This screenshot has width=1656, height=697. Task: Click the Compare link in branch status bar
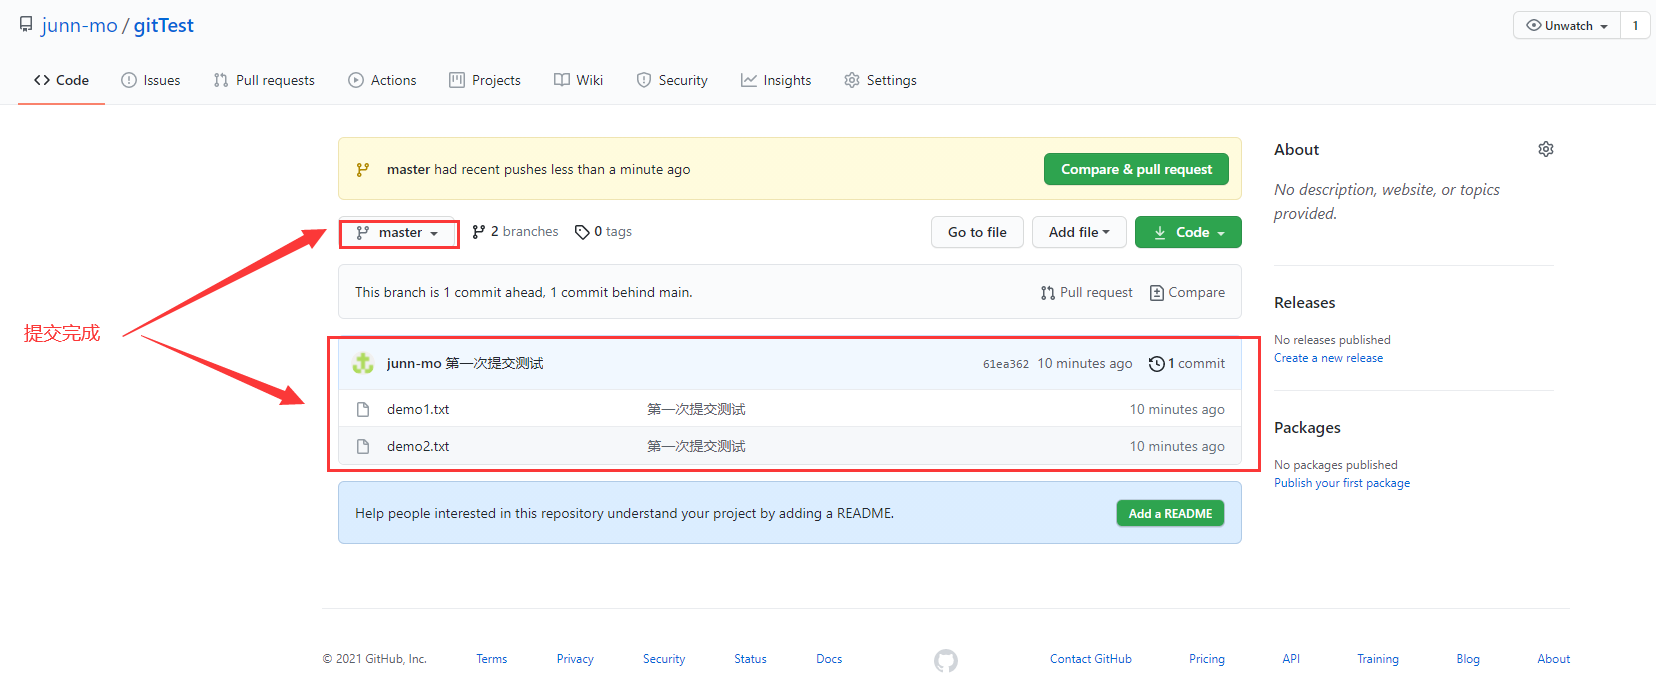click(x=1187, y=292)
